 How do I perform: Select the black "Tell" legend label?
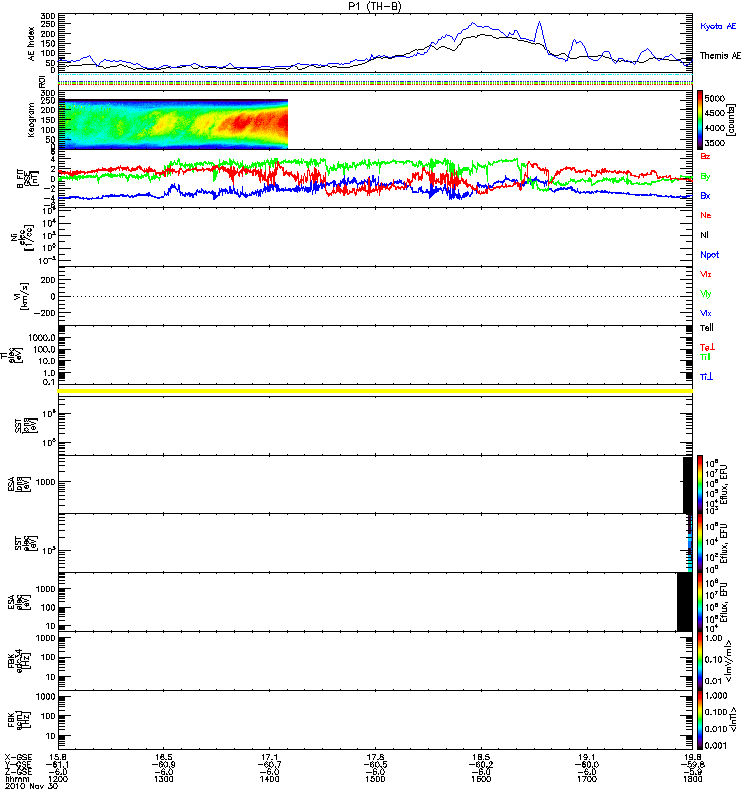click(x=707, y=328)
